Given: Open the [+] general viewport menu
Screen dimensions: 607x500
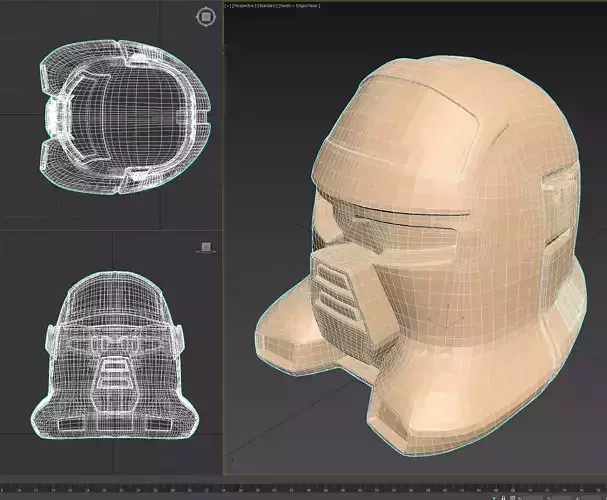Looking at the screenshot, I should click(228, 6).
